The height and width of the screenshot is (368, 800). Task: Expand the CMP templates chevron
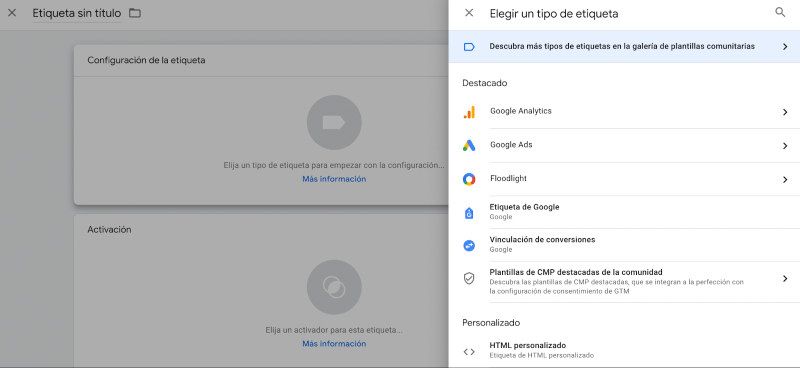pyautogui.click(x=785, y=279)
